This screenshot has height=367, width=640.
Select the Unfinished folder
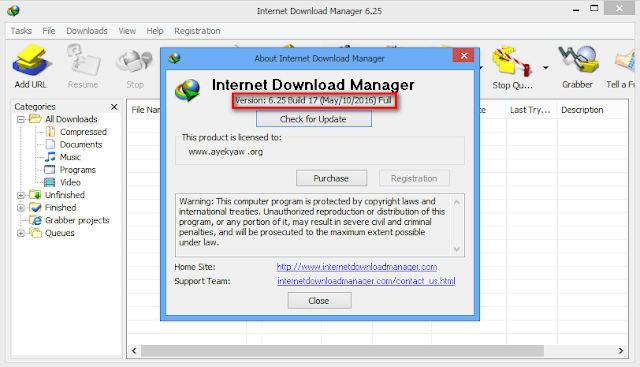[x=64, y=195]
